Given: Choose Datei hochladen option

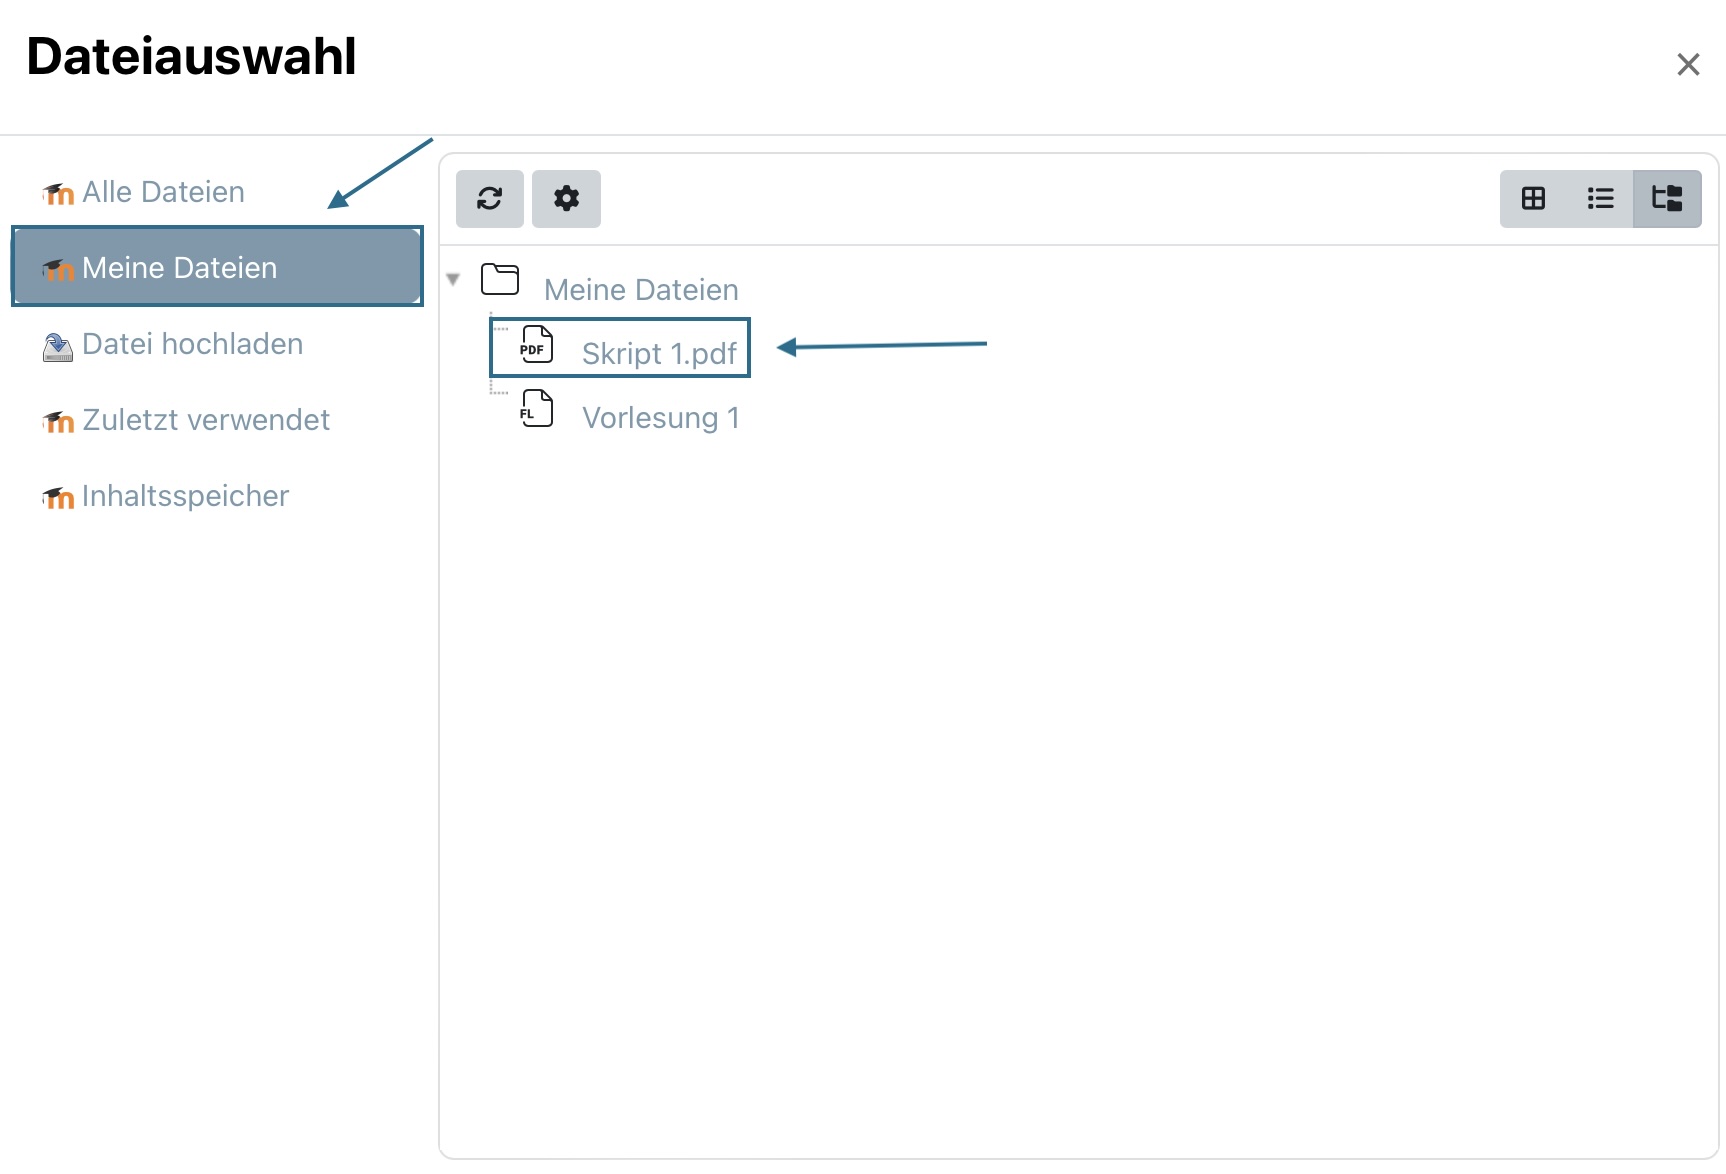Looking at the screenshot, I should click(x=192, y=344).
